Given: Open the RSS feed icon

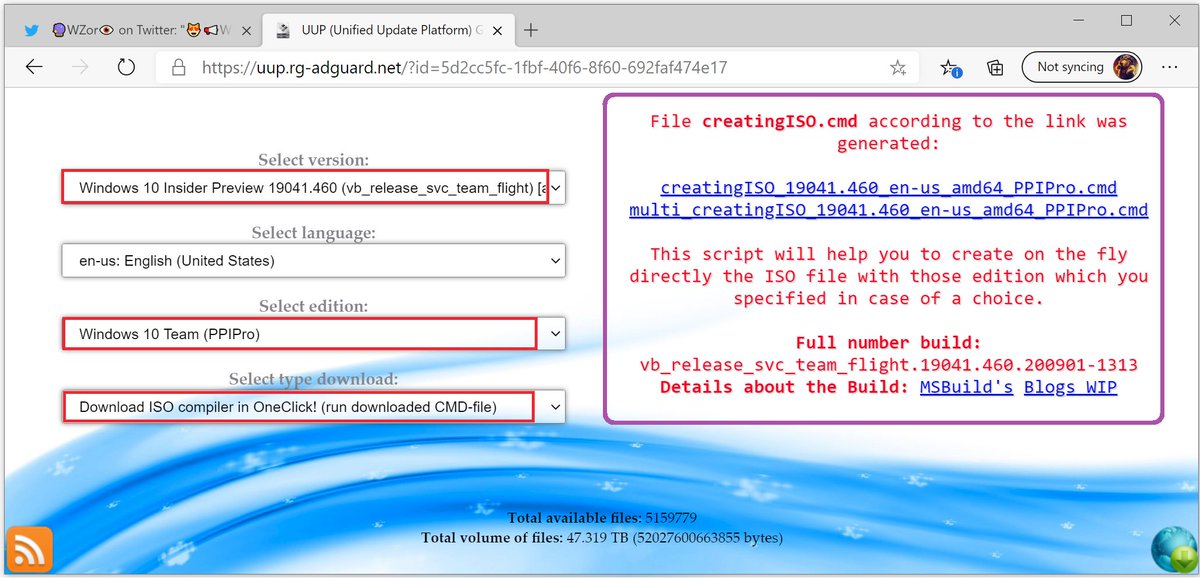Looking at the screenshot, I should tap(29, 549).
